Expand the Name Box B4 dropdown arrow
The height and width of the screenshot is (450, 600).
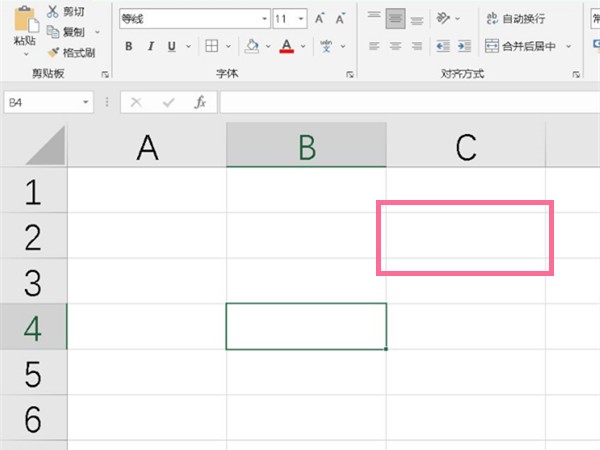point(85,102)
